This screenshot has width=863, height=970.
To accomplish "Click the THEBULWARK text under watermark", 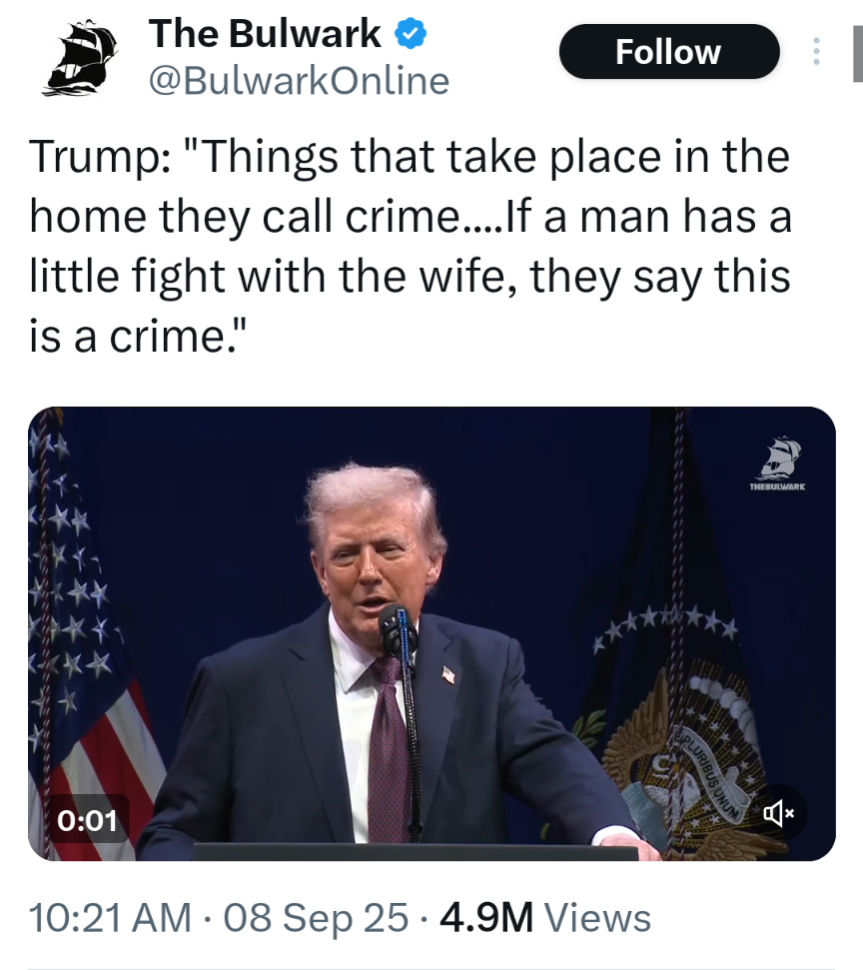I will (x=778, y=487).
